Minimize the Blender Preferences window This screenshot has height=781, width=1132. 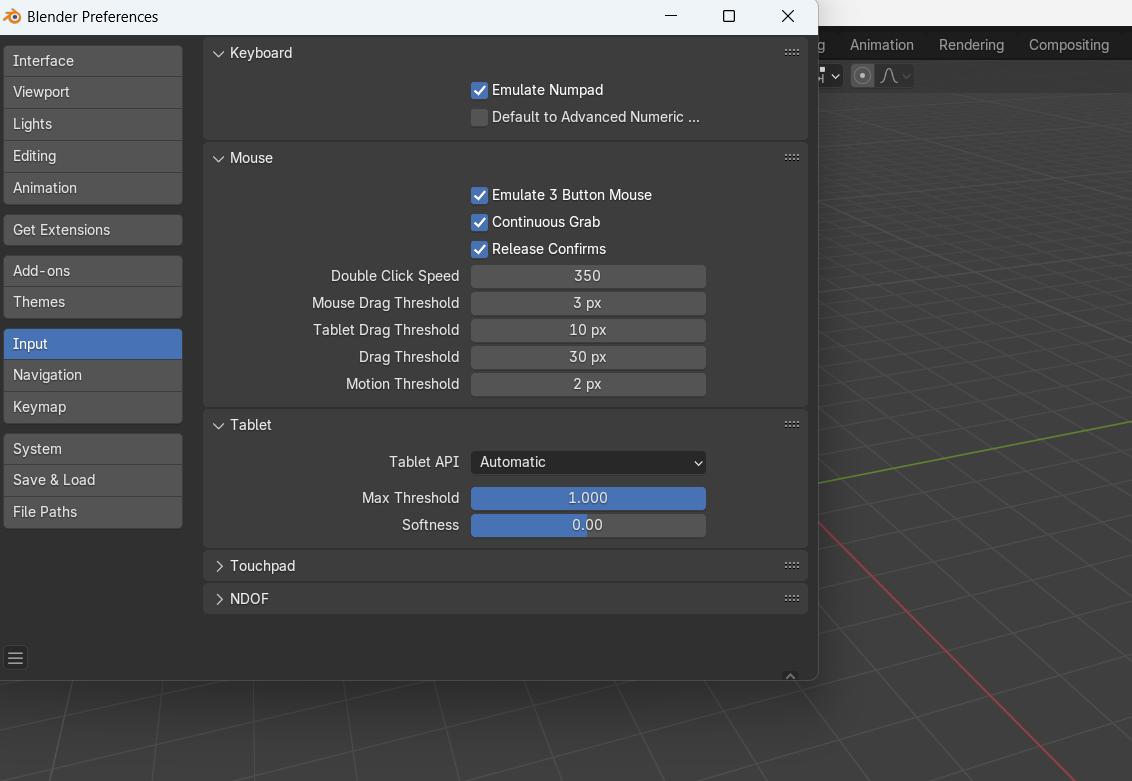(x=671, y=16)
